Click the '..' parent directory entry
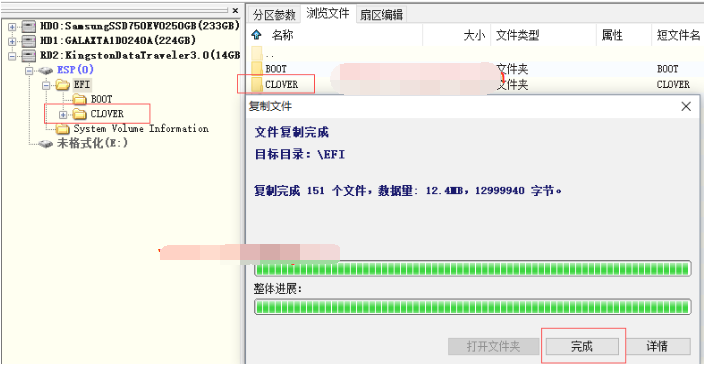 pos(270,55)
